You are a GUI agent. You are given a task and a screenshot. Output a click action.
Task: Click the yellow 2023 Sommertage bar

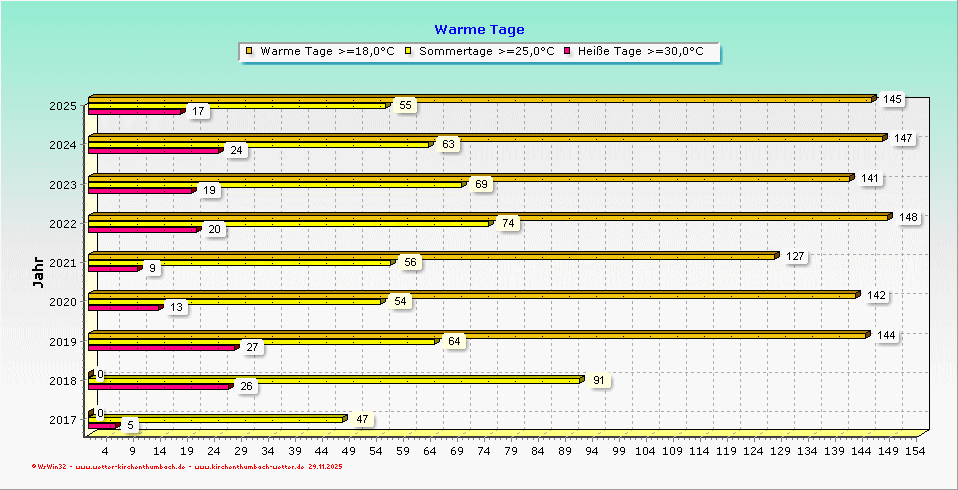click(275, 184)
